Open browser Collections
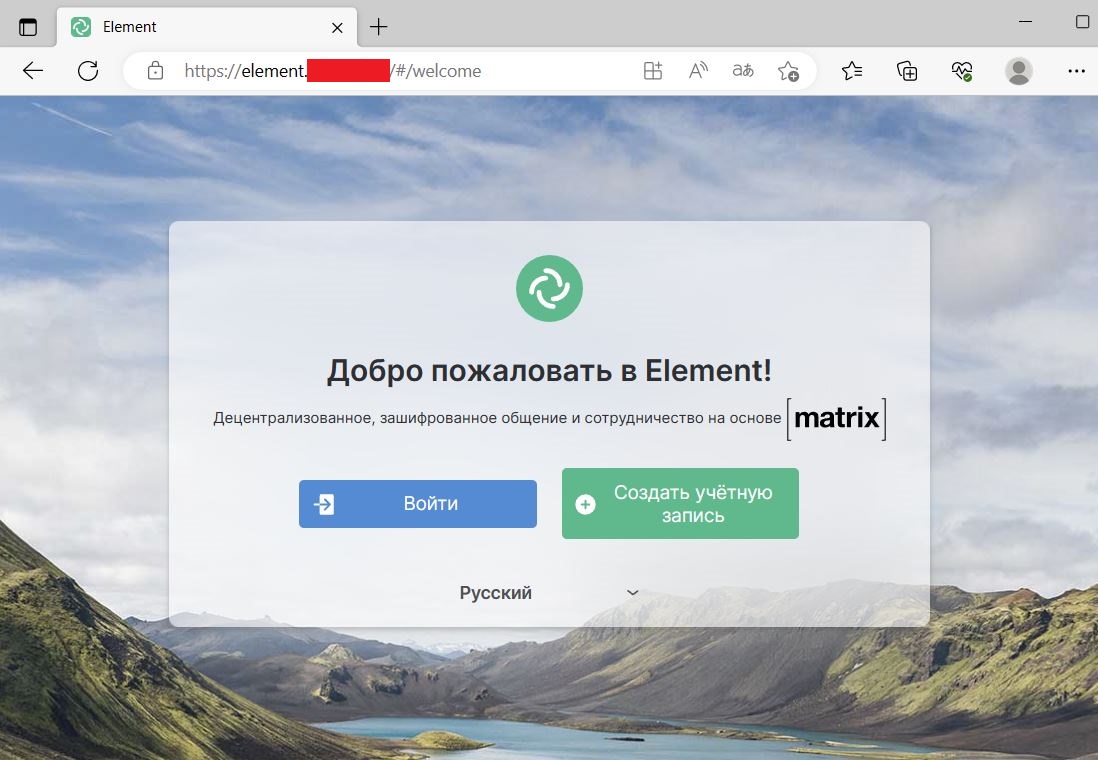Viewport: 1098px width, 760px height. pos(907,71)
